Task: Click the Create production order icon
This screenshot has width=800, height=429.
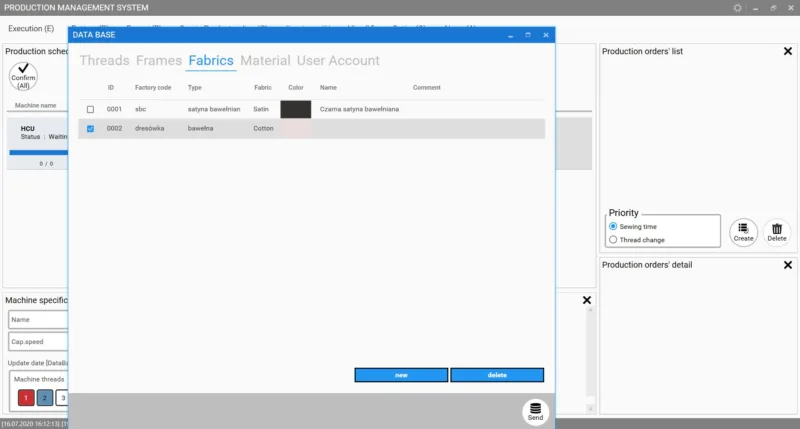Action: pos(743,232)
